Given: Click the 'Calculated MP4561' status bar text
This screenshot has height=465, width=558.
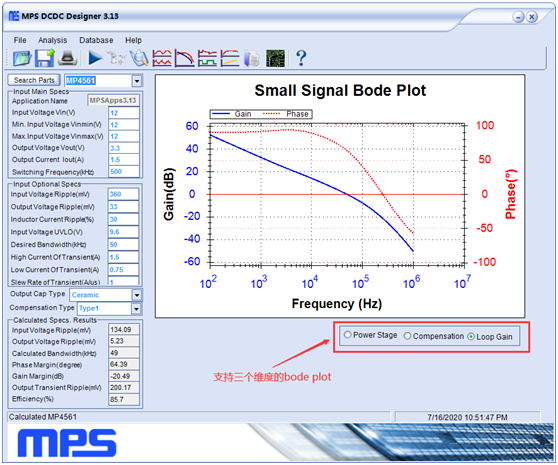Looking at the screenshot, I should tap(43, 417).
